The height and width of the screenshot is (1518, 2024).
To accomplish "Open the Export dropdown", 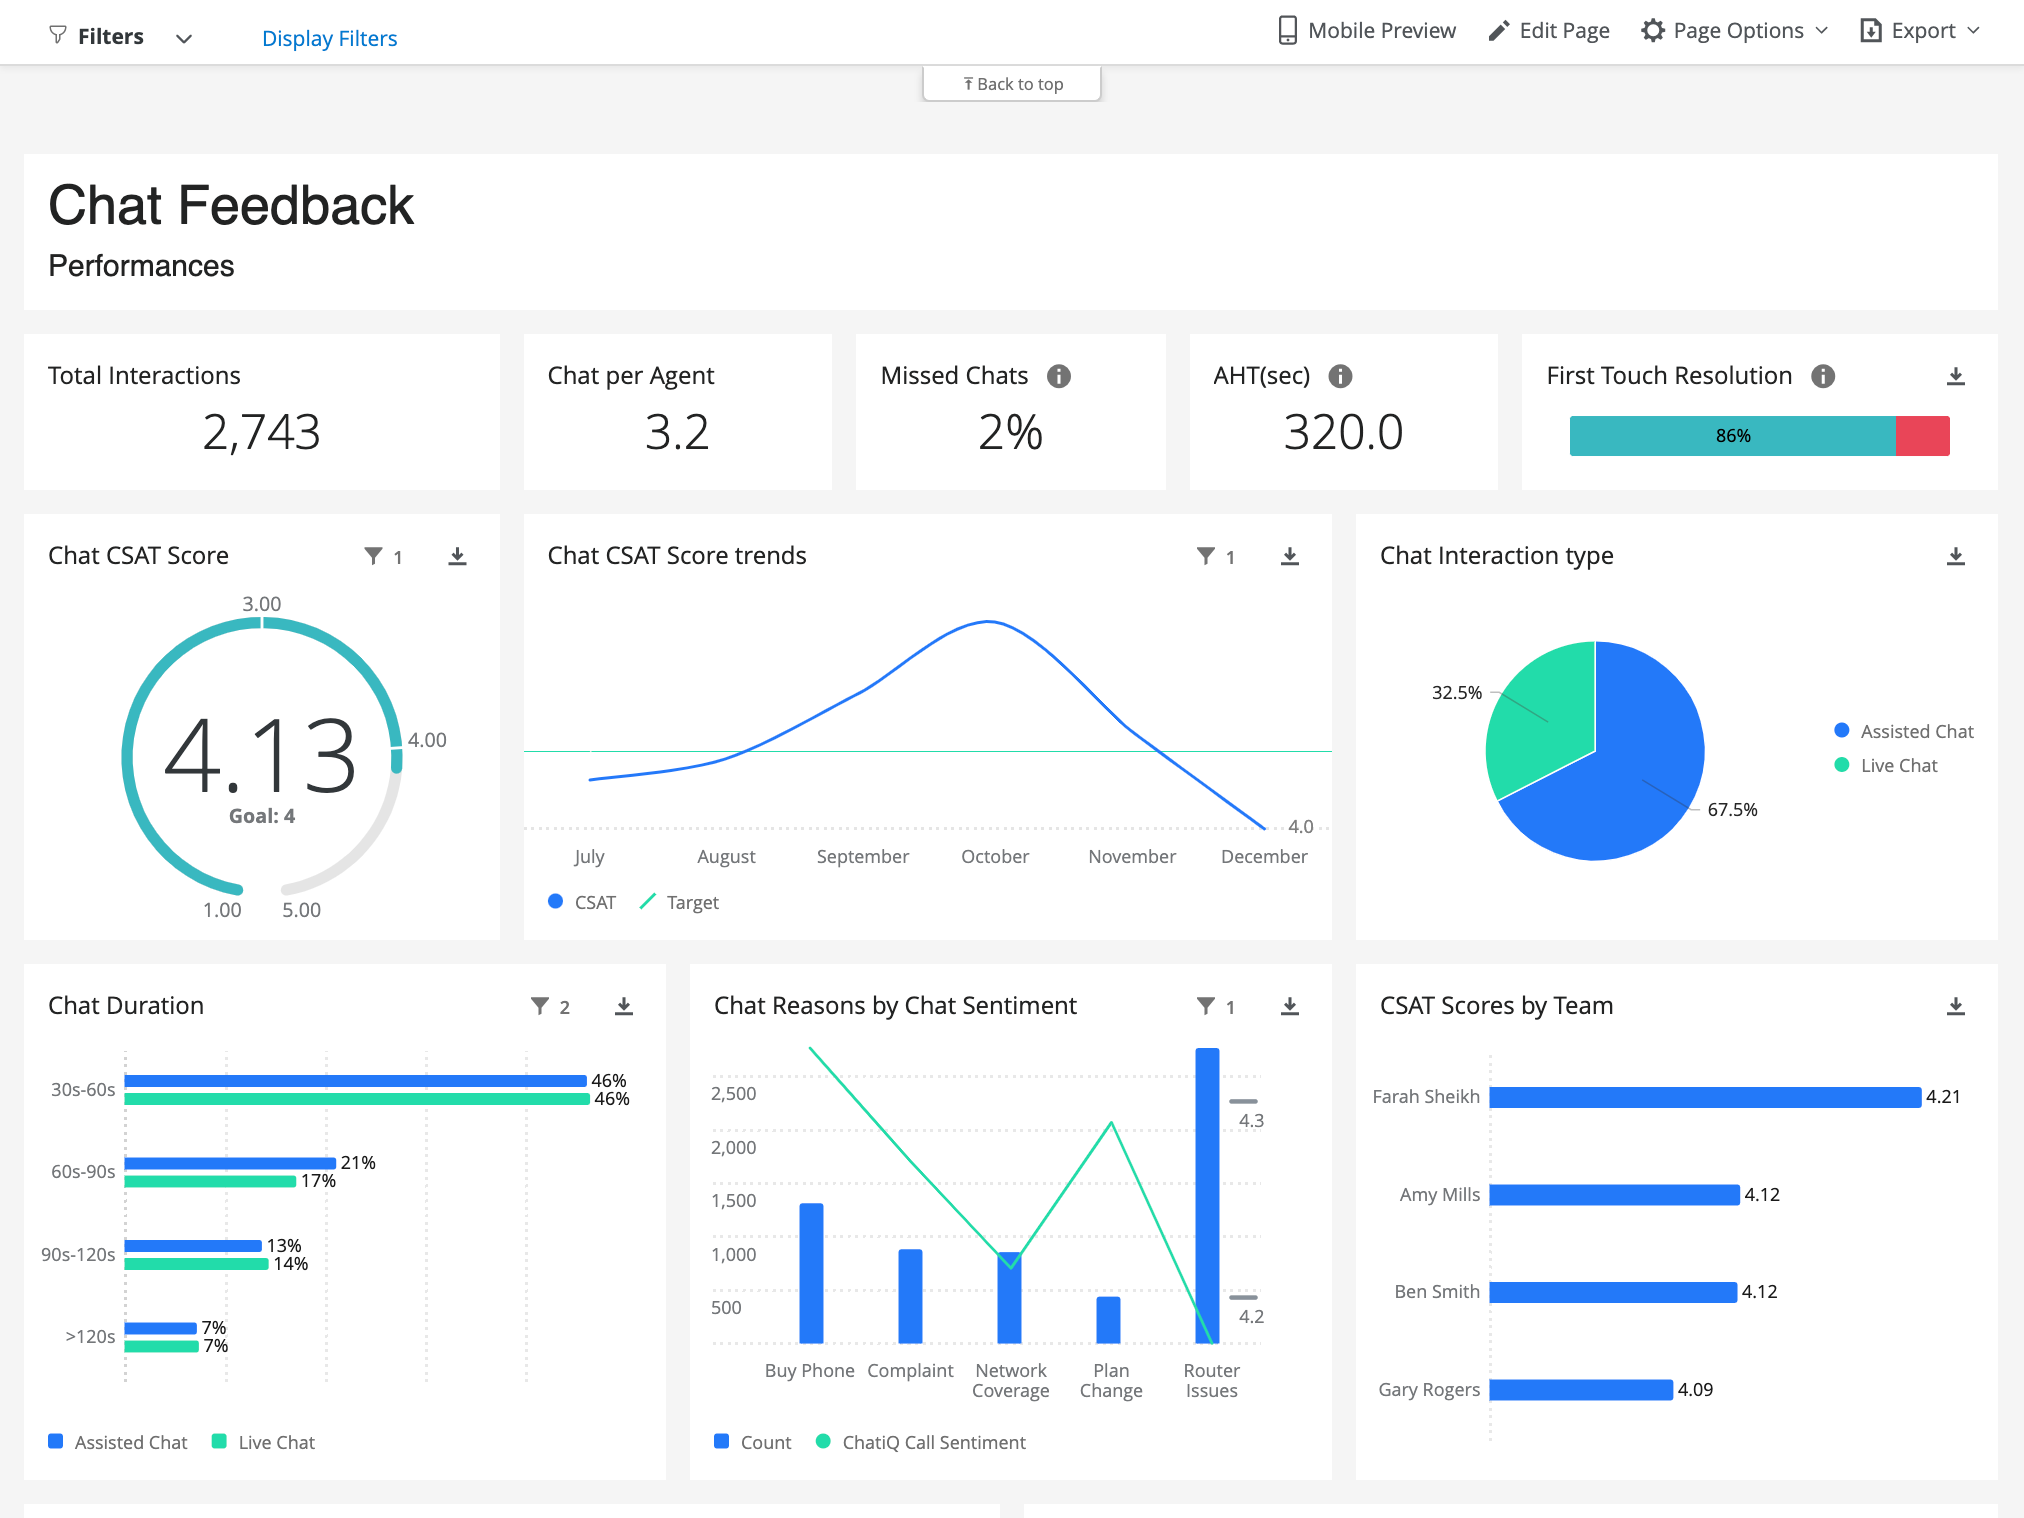I will [1920, 31].
